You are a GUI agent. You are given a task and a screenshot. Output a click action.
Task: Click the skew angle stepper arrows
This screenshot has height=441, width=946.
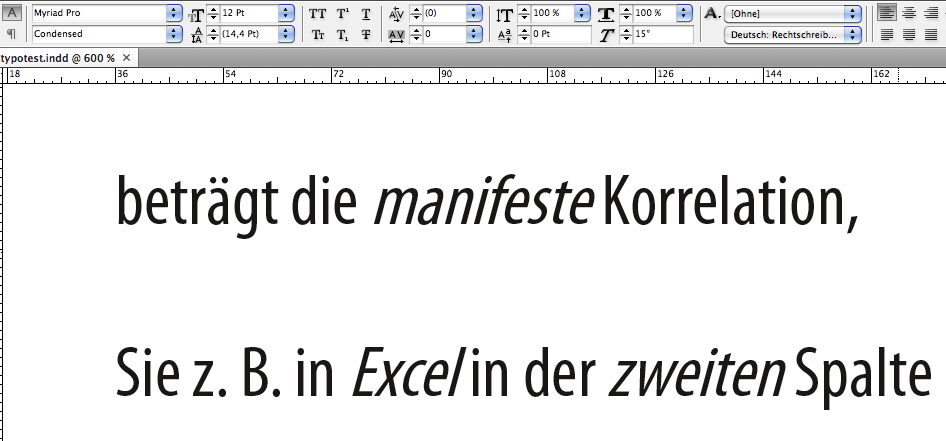[x=625, y=34]
